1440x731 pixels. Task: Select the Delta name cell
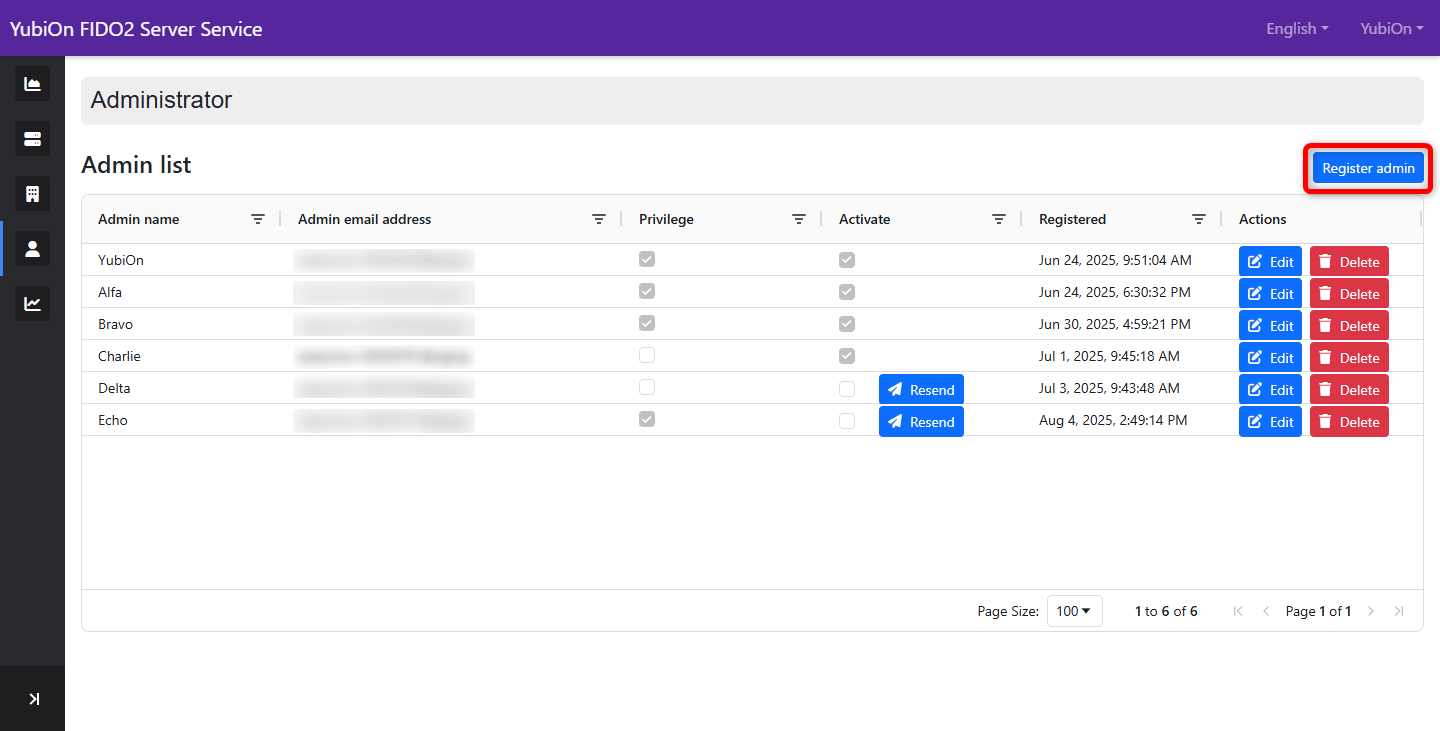coord(114,388)
